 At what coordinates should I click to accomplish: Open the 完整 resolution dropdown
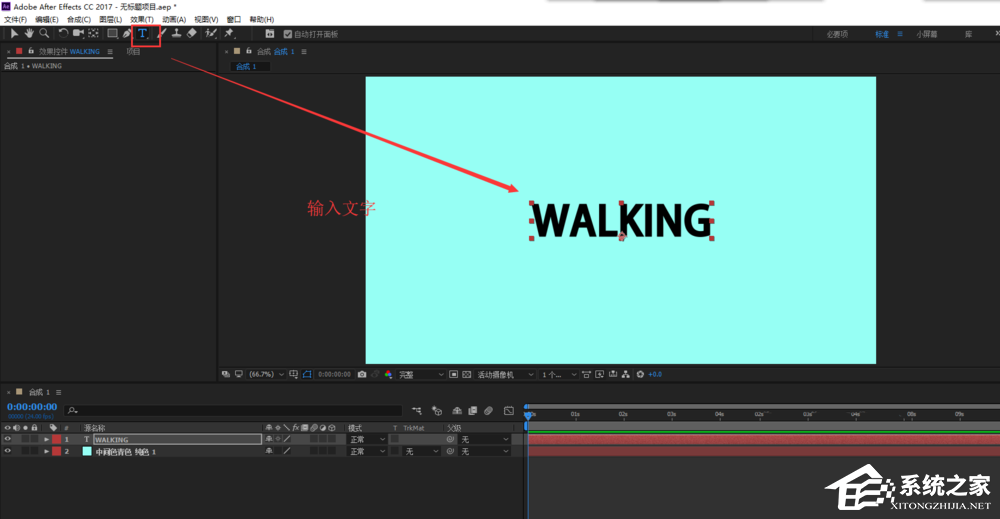click(420, 375)
